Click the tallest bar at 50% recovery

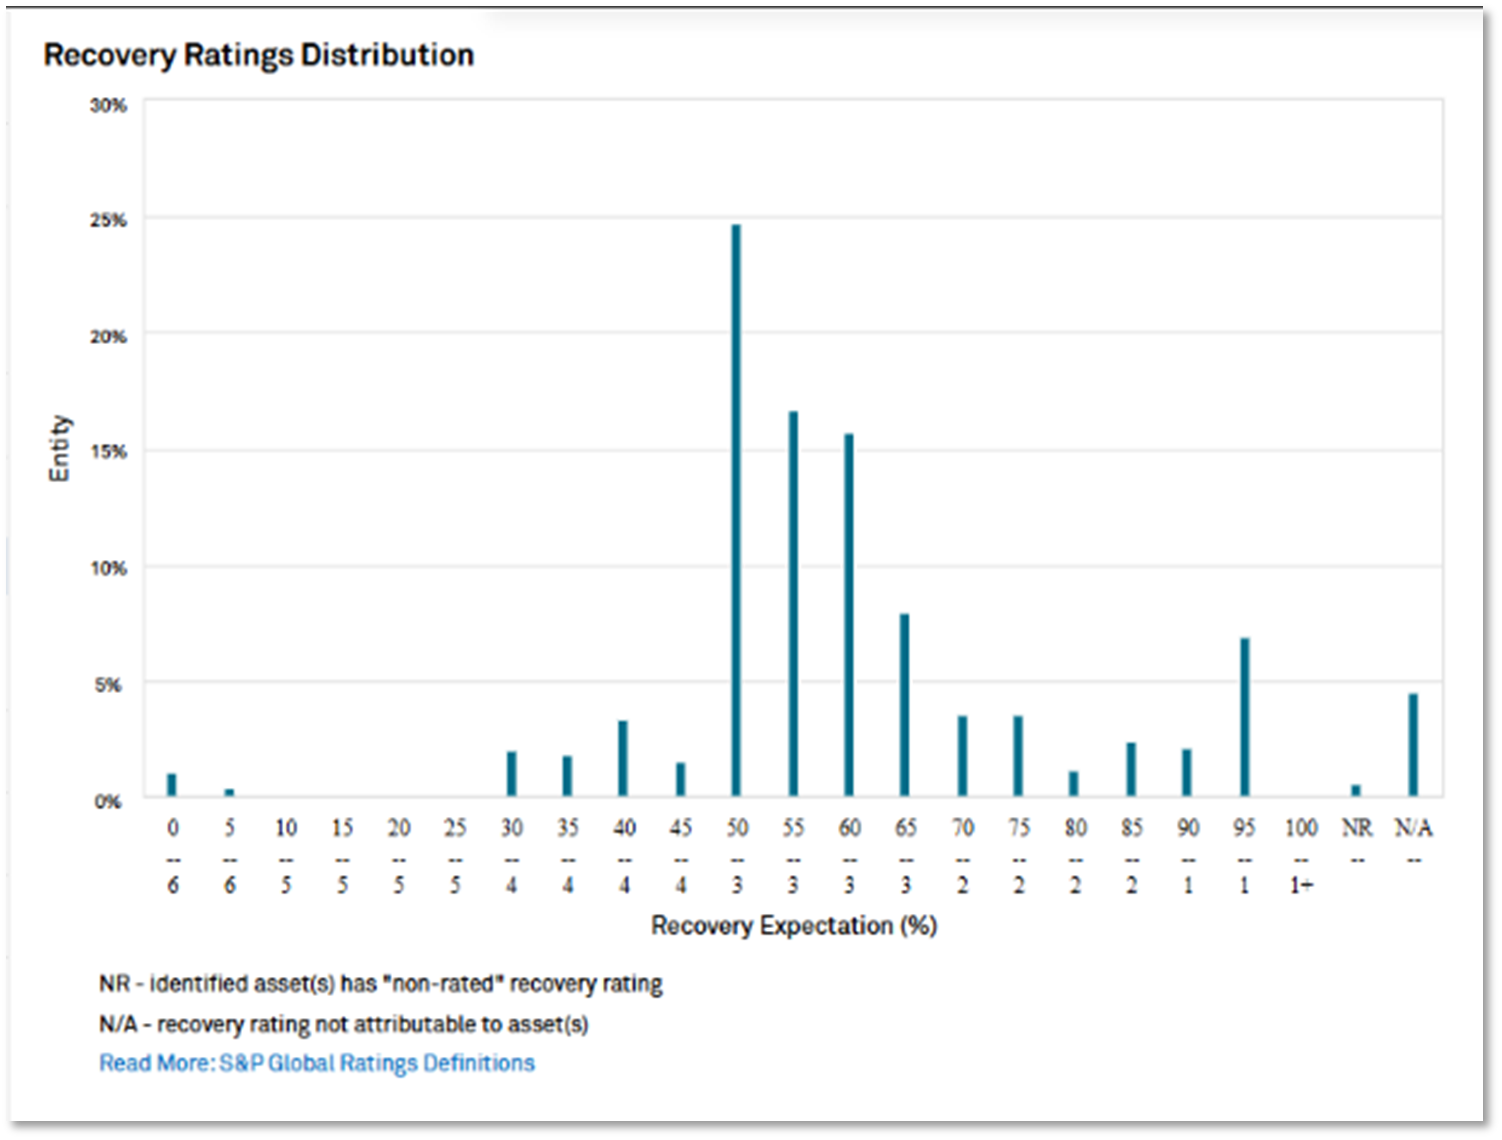click(x=737, y=510)
